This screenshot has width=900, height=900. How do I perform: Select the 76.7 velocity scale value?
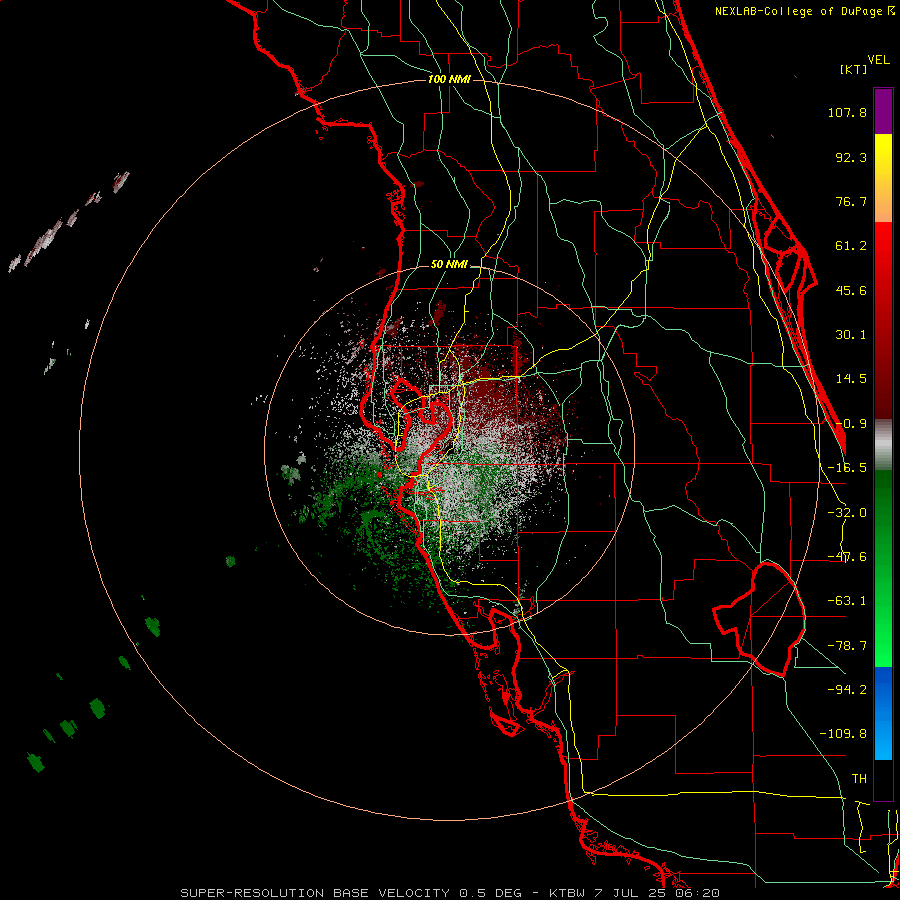(x=851, y=201)
